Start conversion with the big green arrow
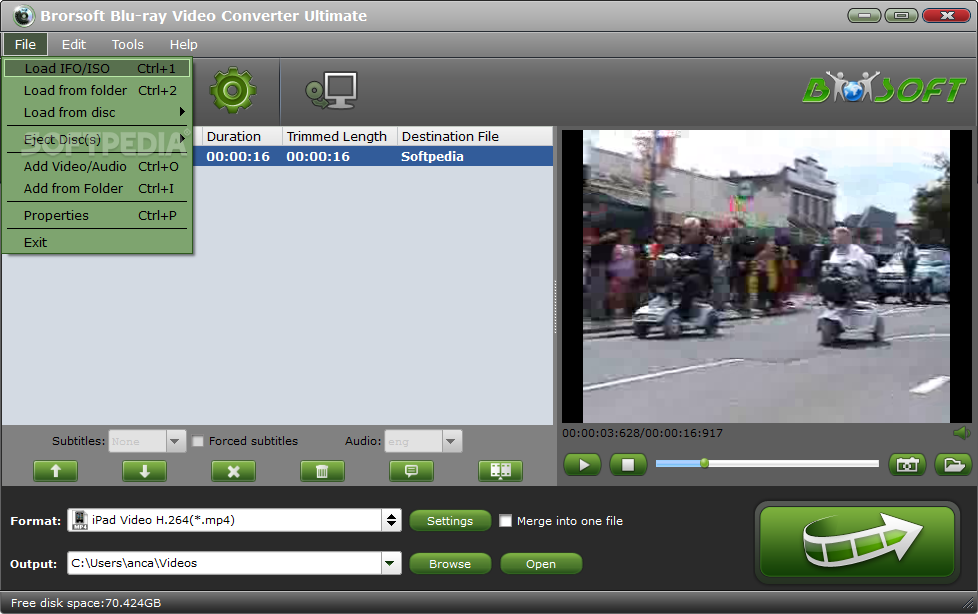The width and height of the screenshot is (978, 614). [857, 541]
